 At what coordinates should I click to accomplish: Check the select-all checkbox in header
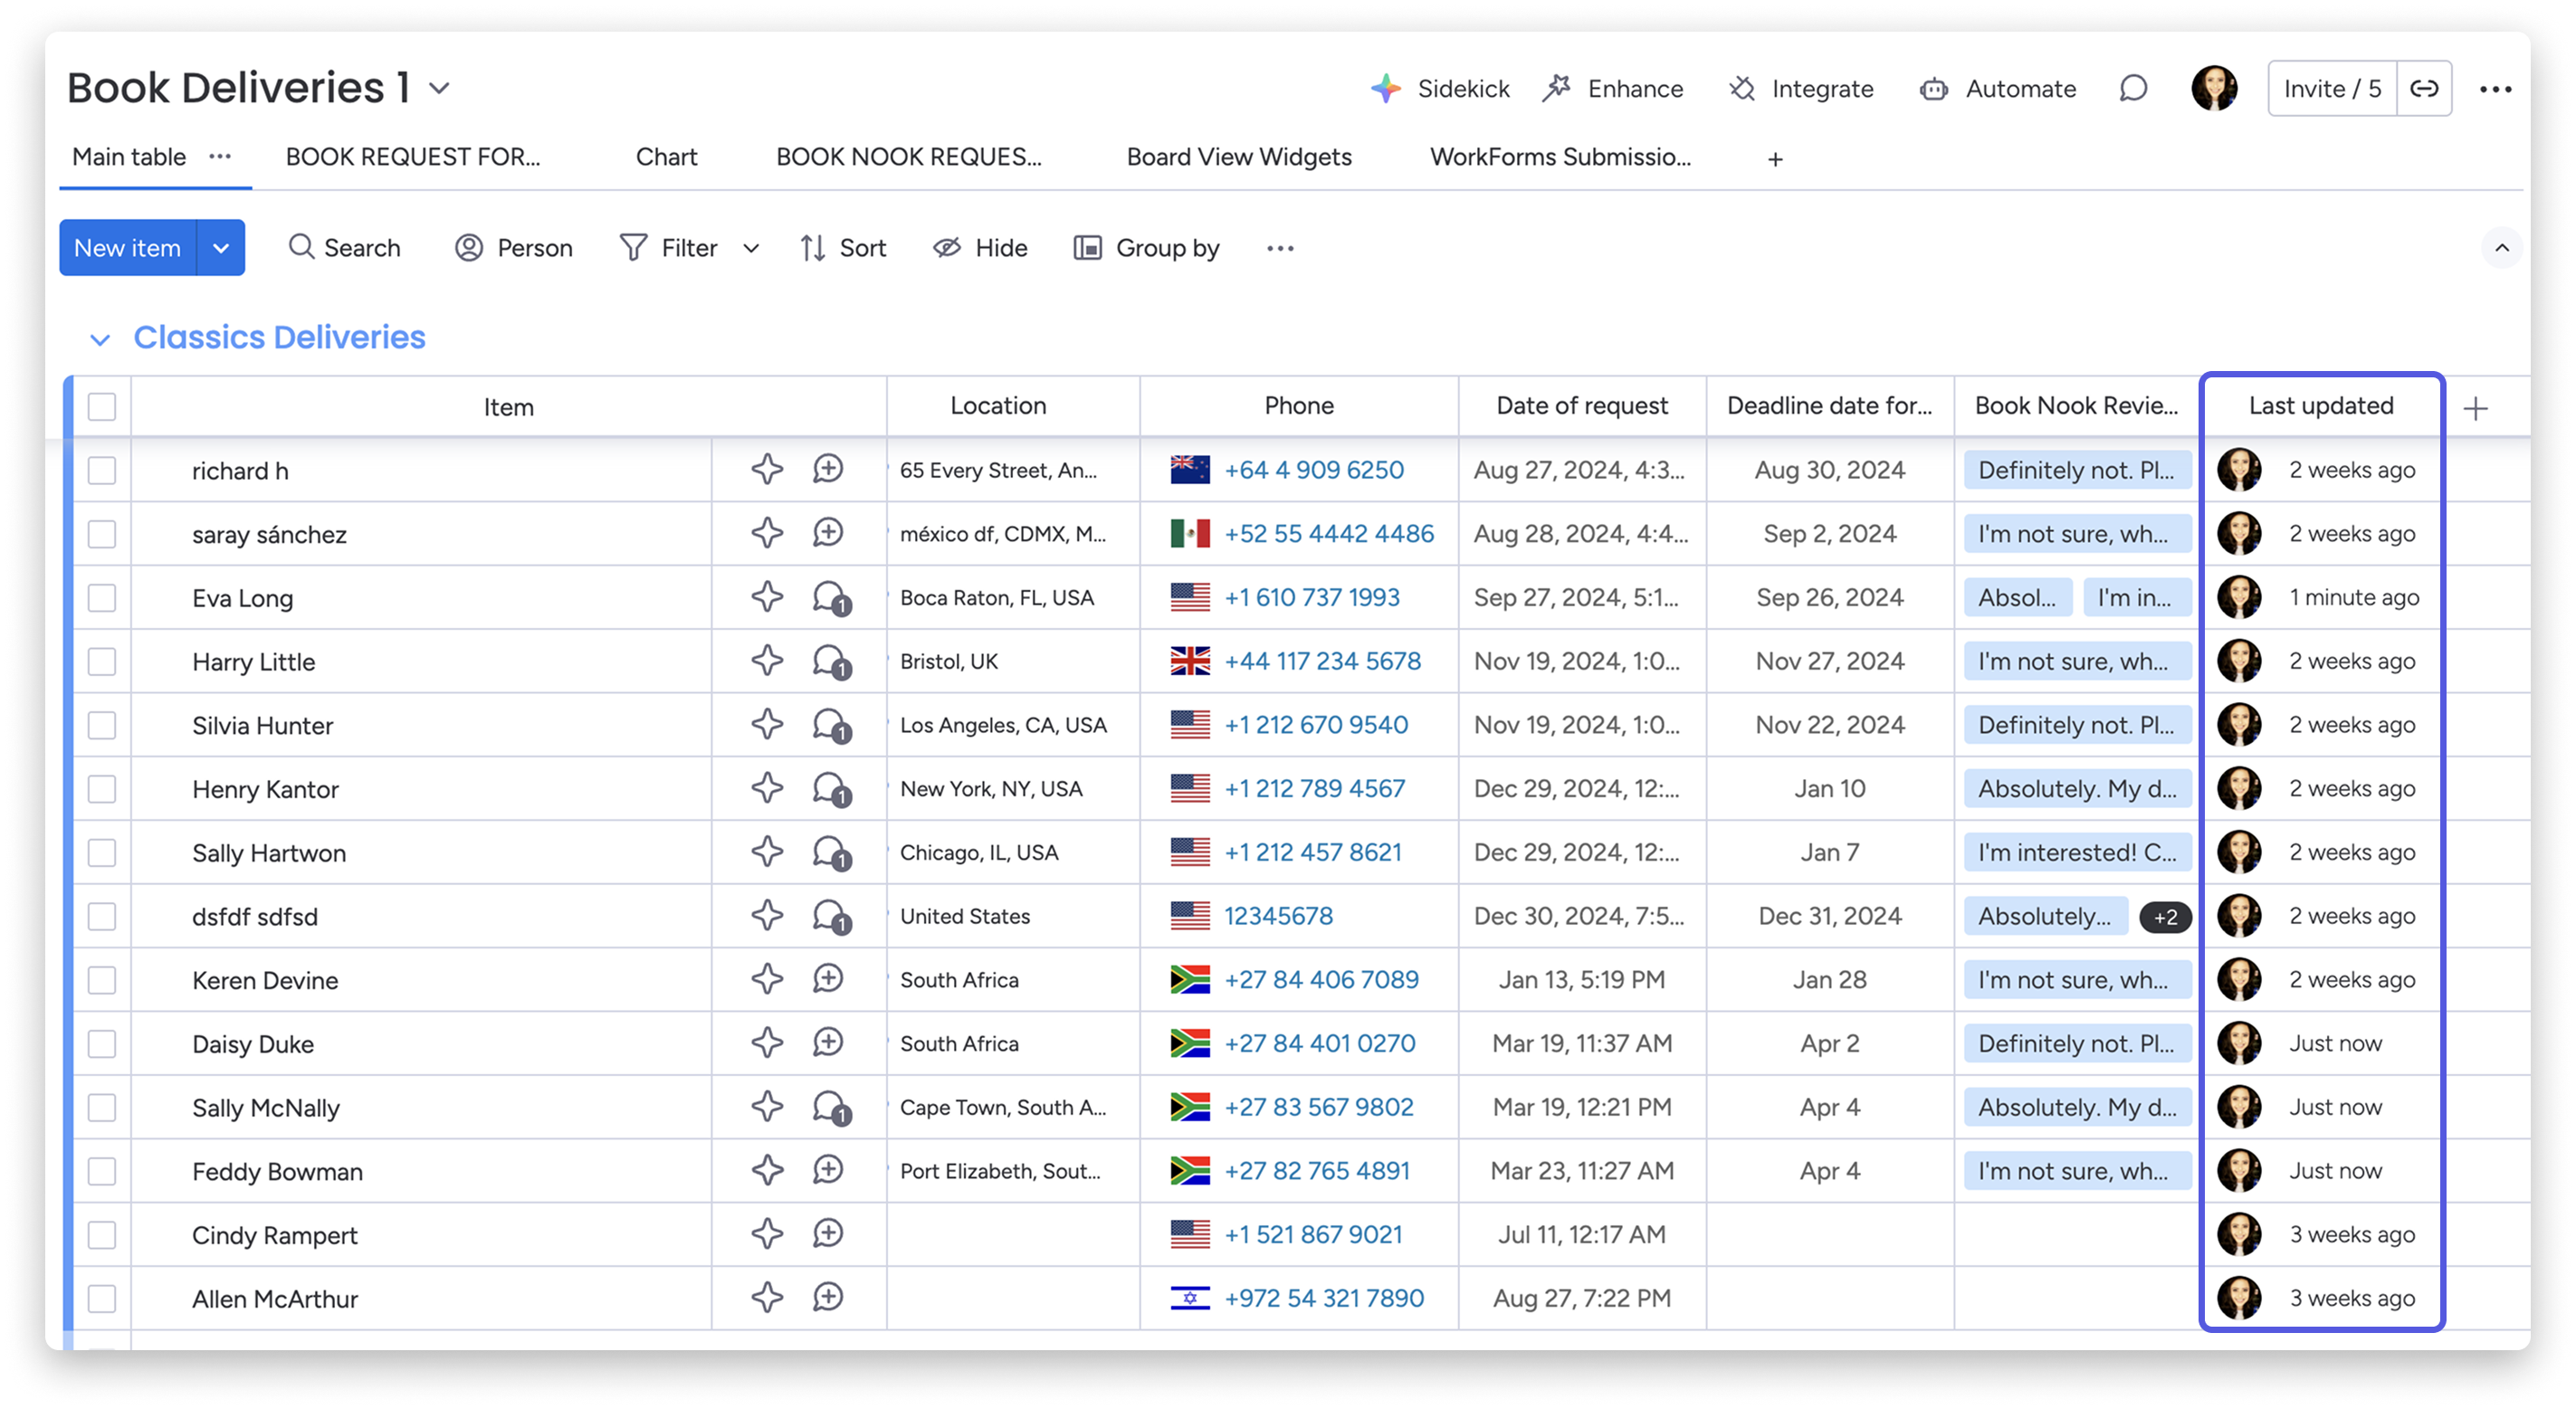102,407
